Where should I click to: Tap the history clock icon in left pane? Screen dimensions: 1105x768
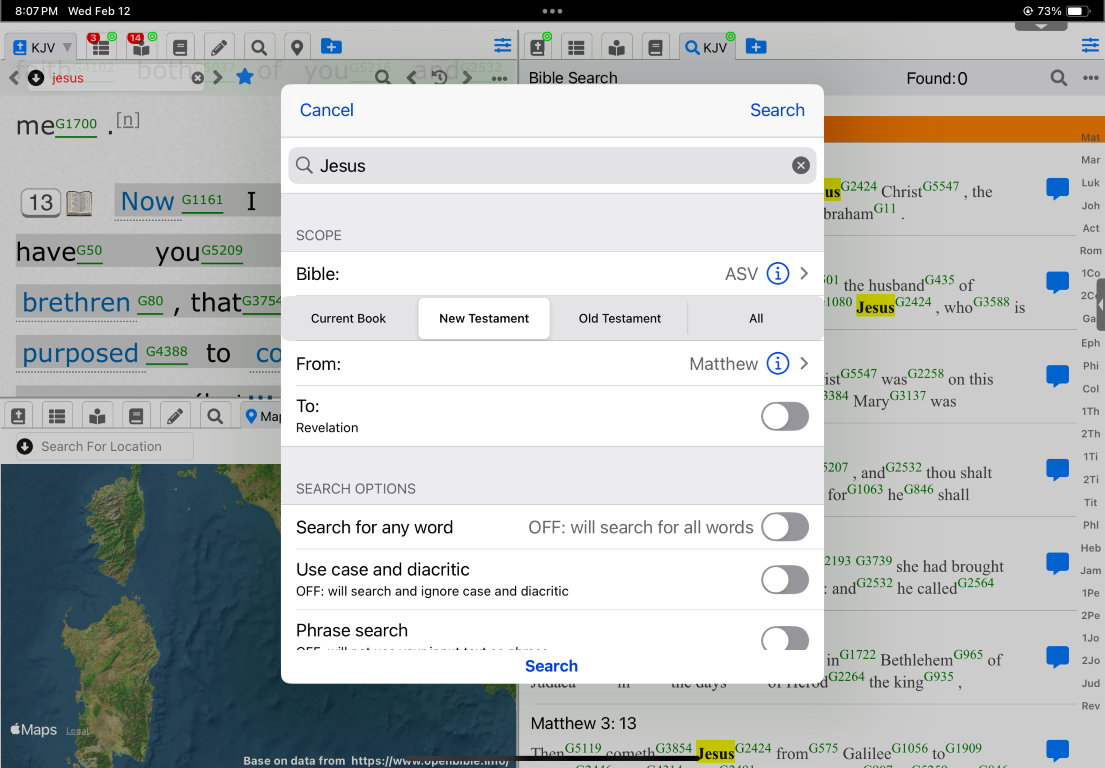point(439,77)
